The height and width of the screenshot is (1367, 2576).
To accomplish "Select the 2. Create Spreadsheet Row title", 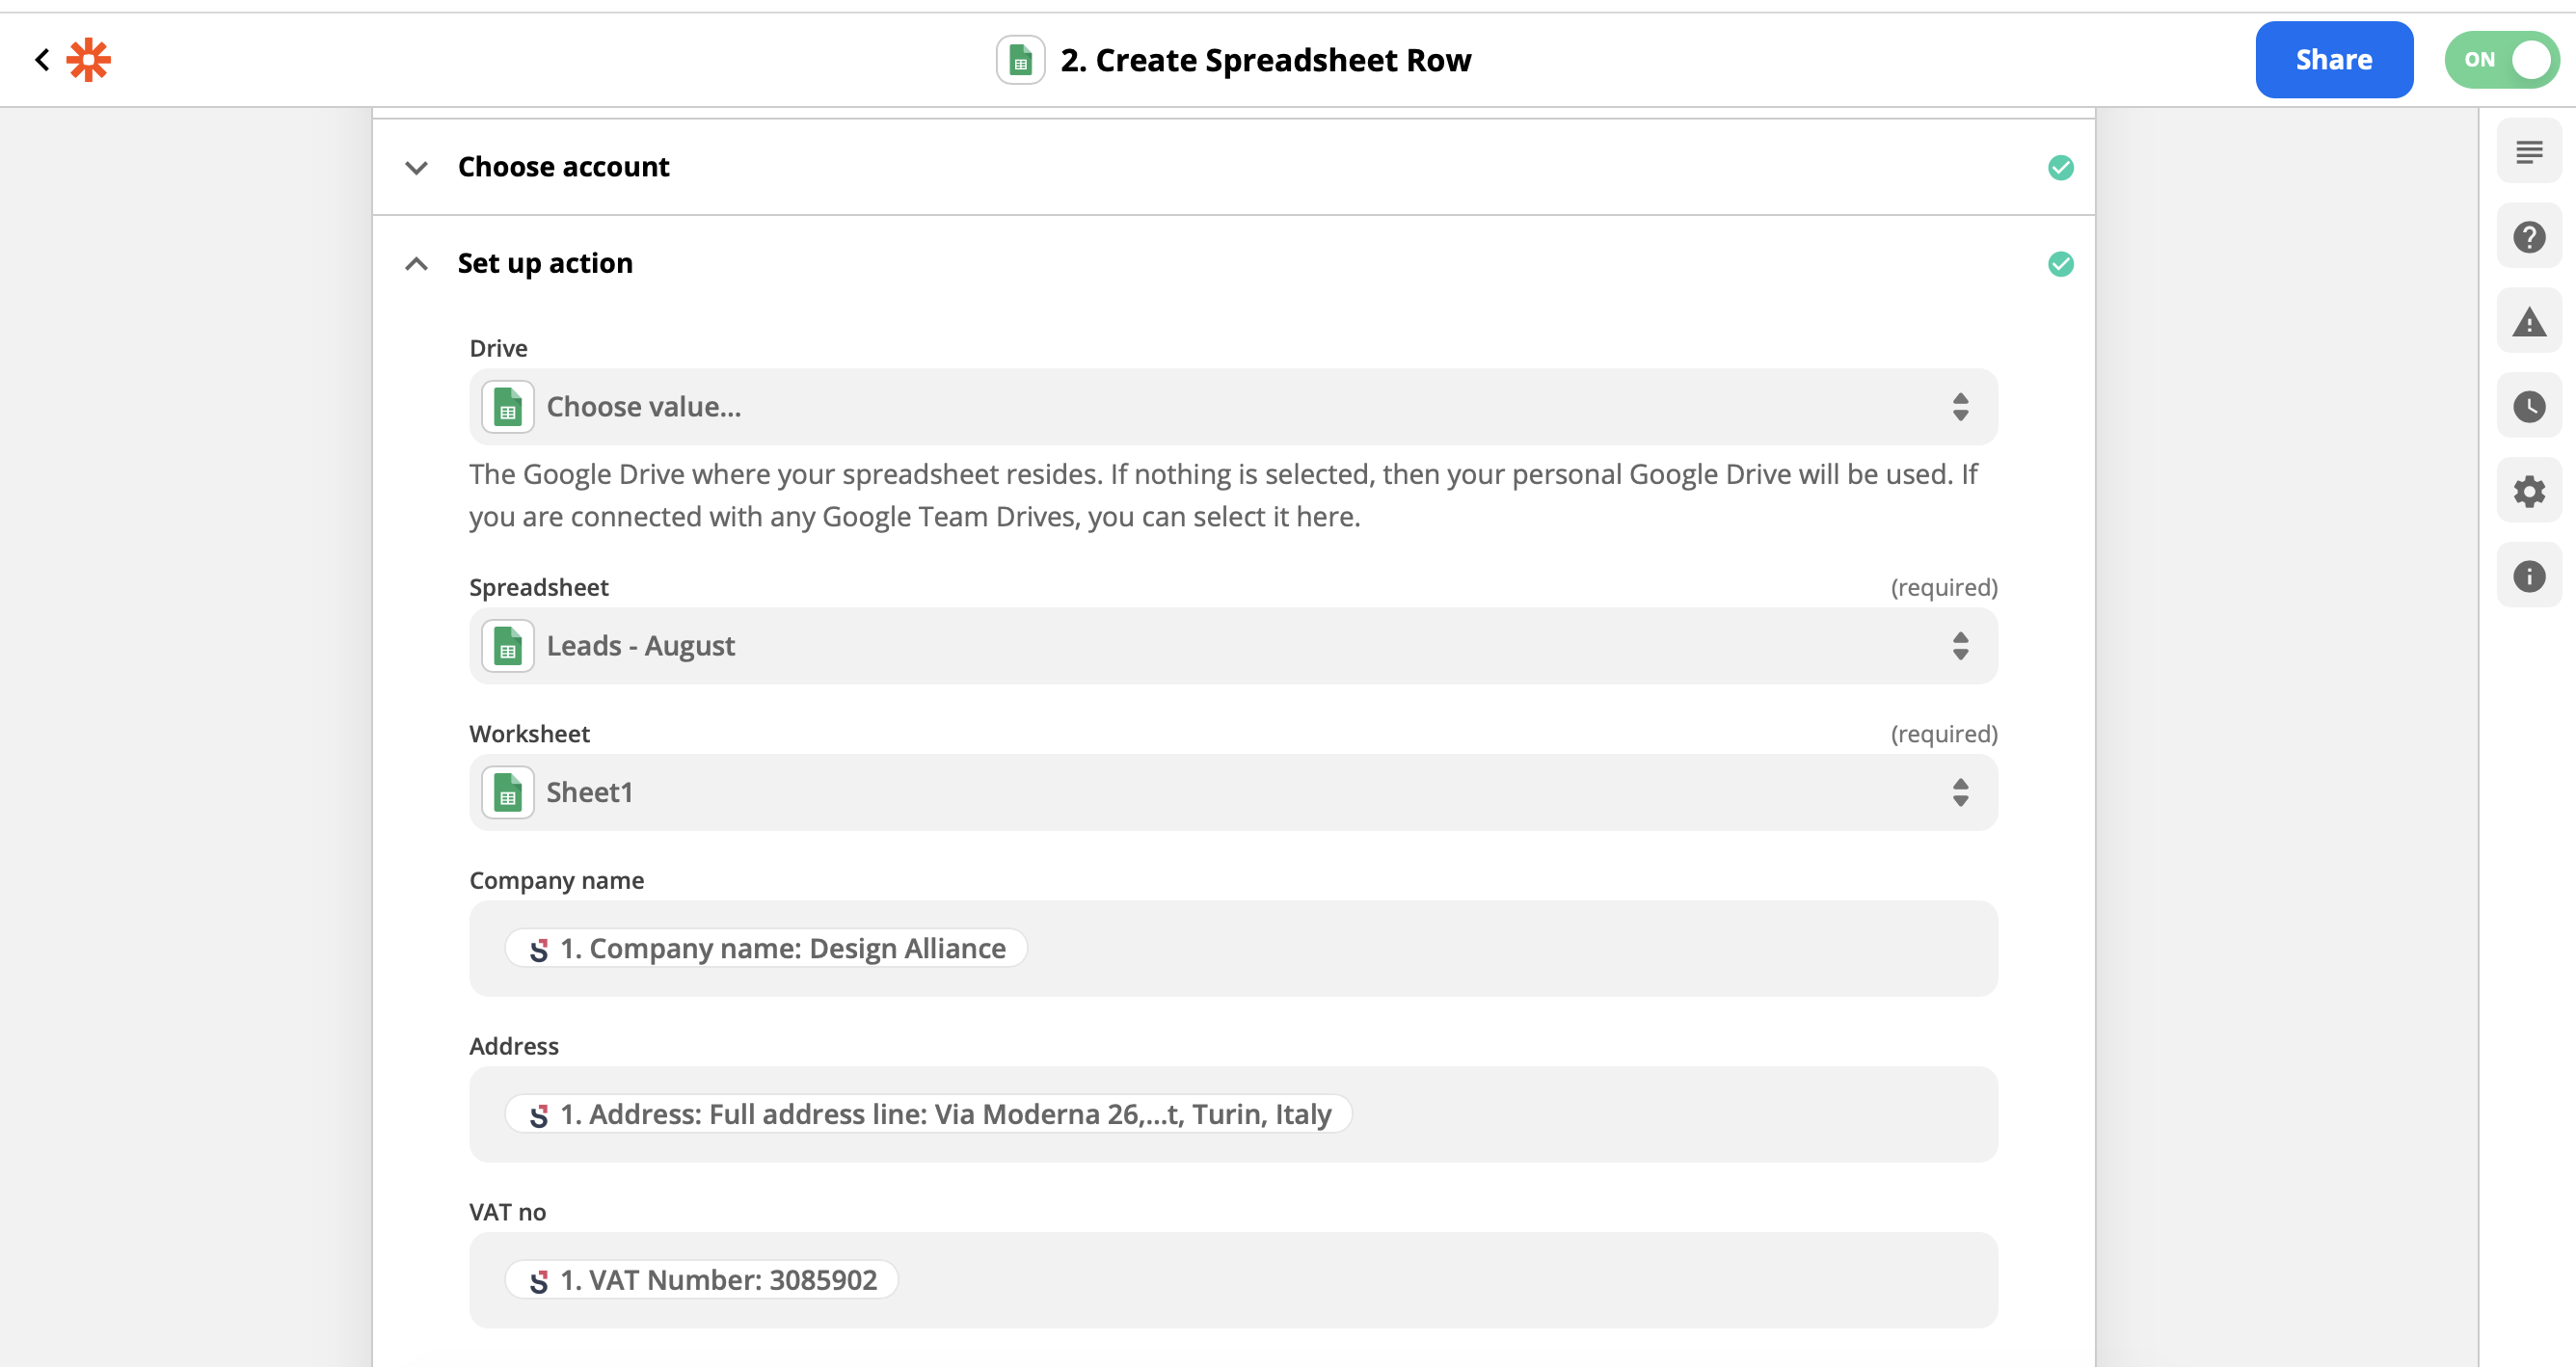I will pyautogui.click(x=1266, y=60).
